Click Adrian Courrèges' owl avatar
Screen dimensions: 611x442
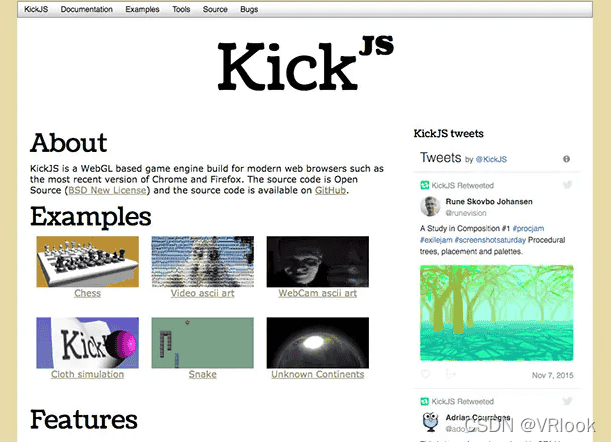[x=430, y=420]
